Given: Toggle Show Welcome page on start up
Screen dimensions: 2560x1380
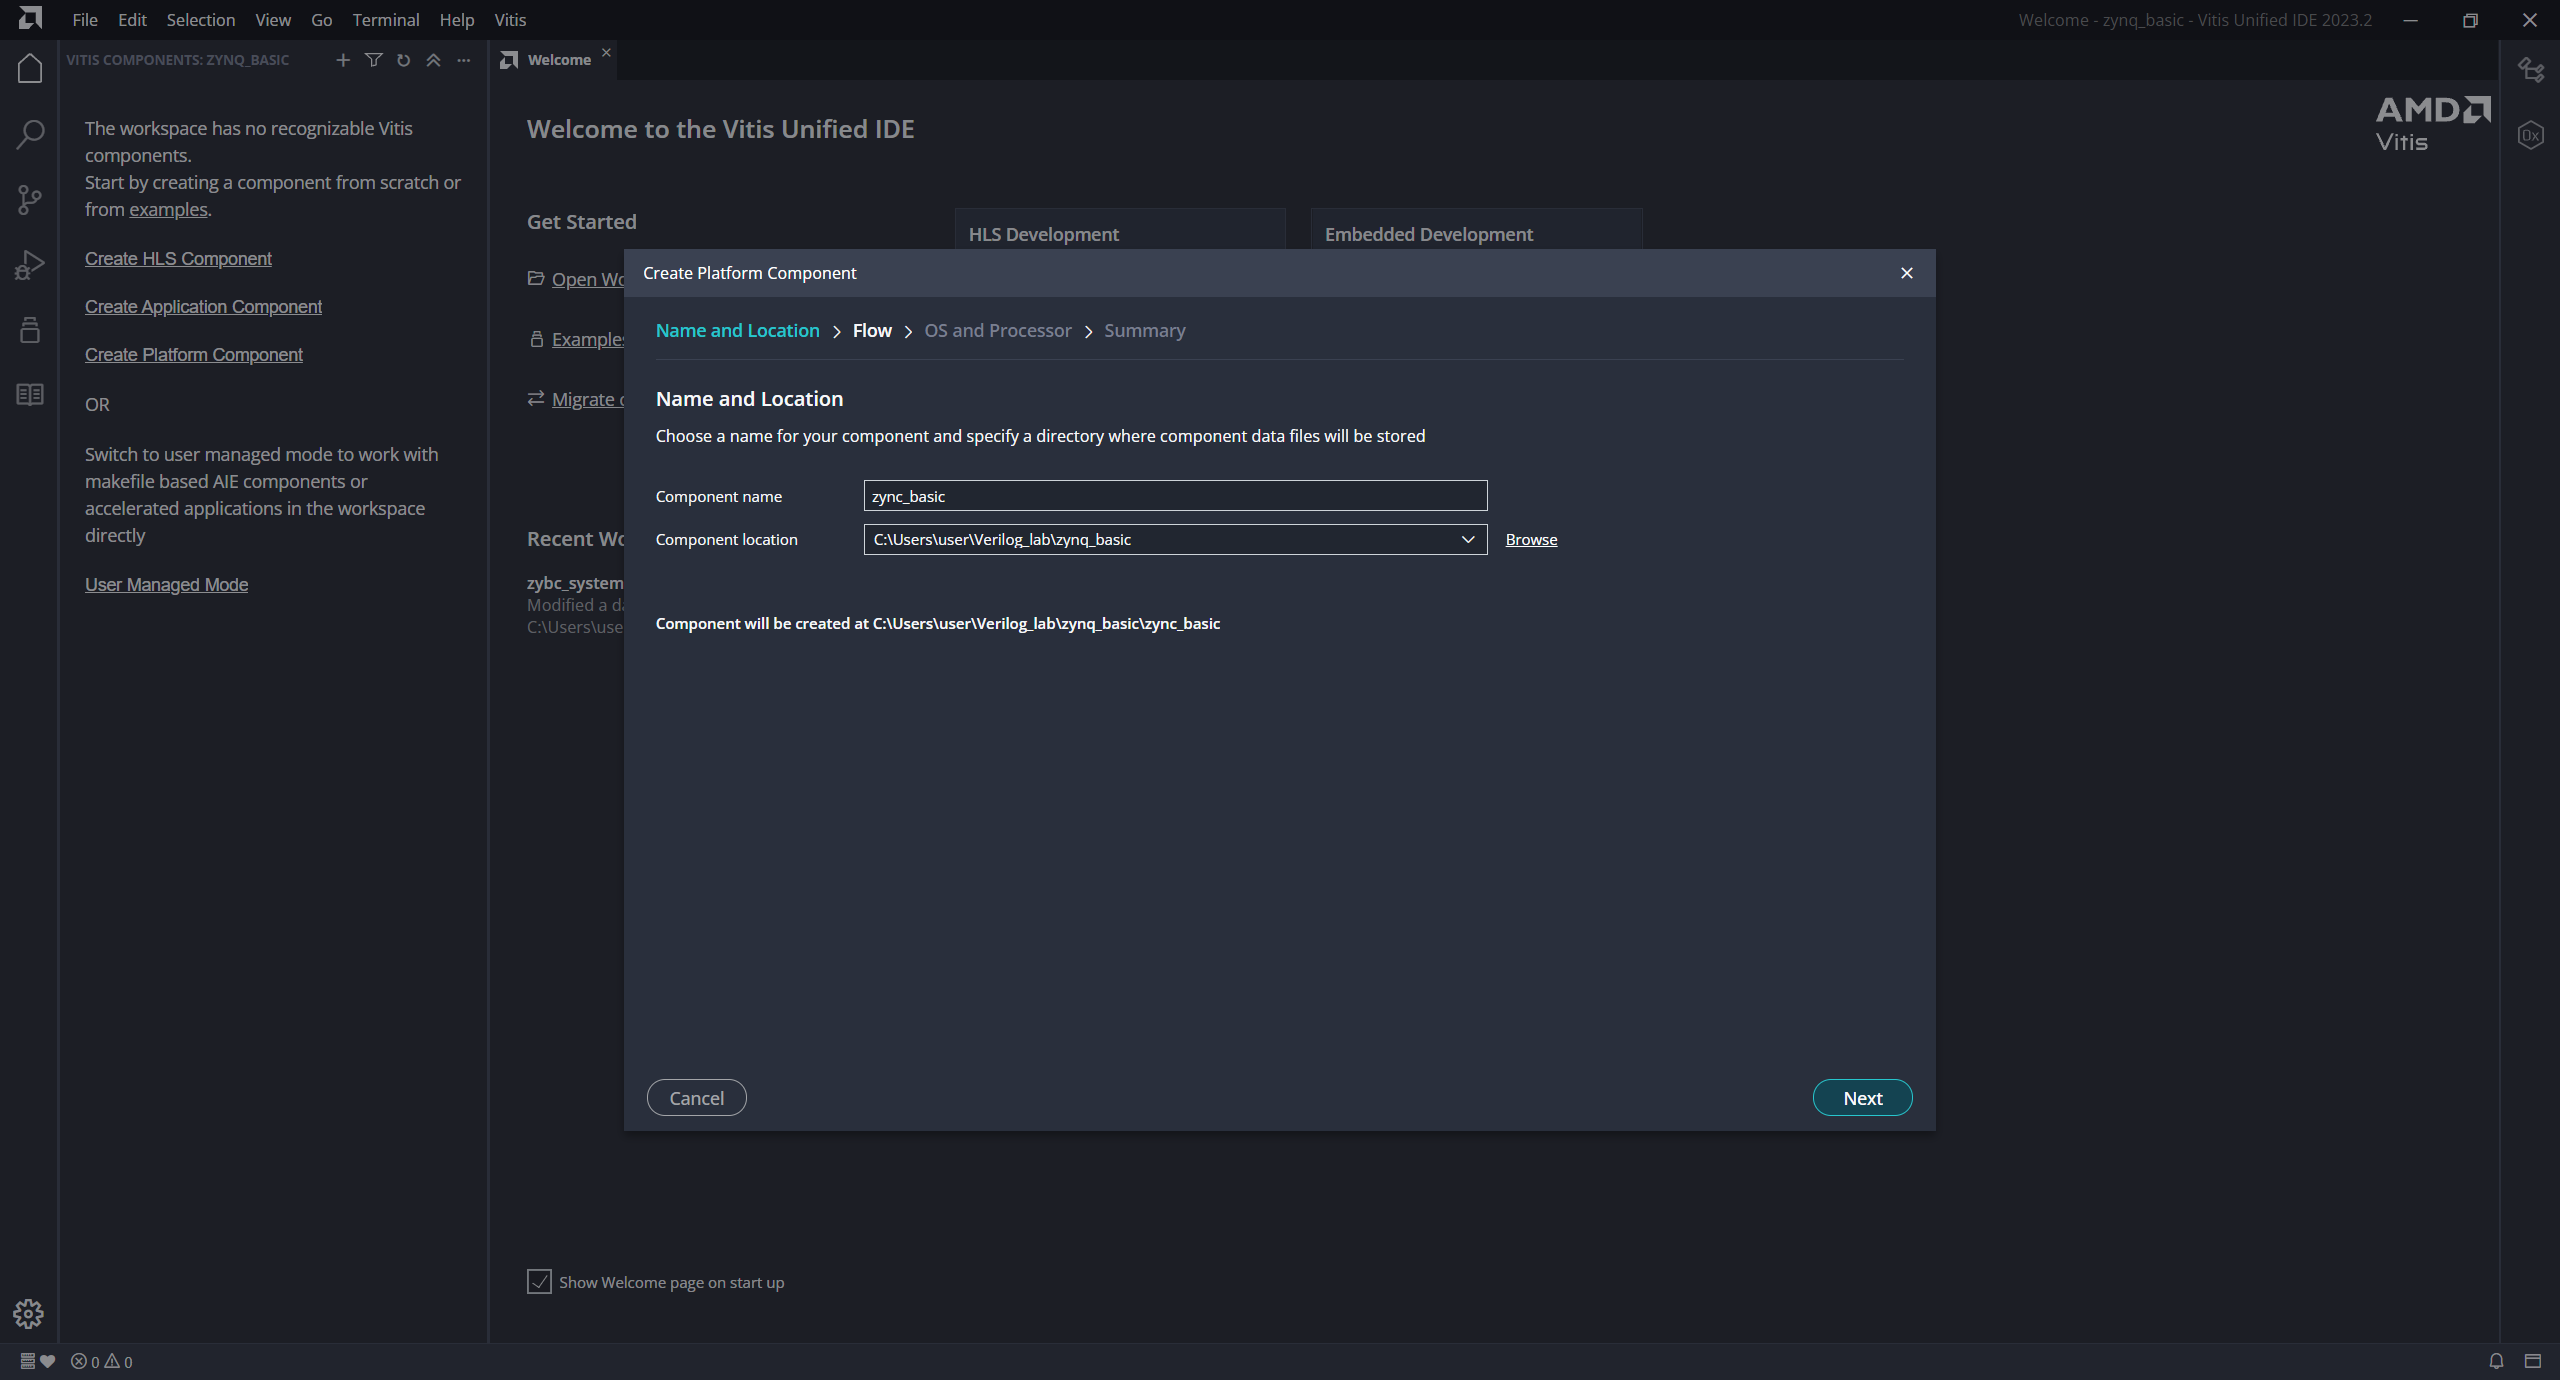Looking at the screenshot, I should (539, 1282).
